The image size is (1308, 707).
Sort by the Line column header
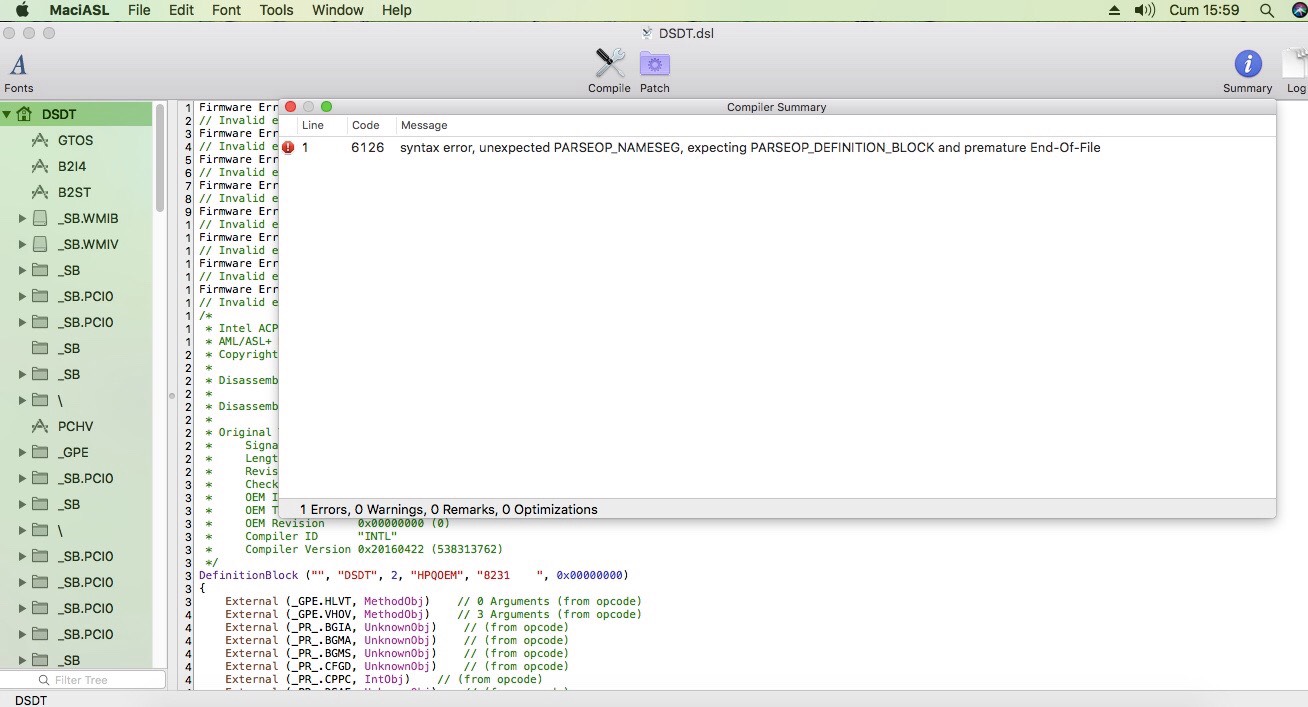coord(313,125)
